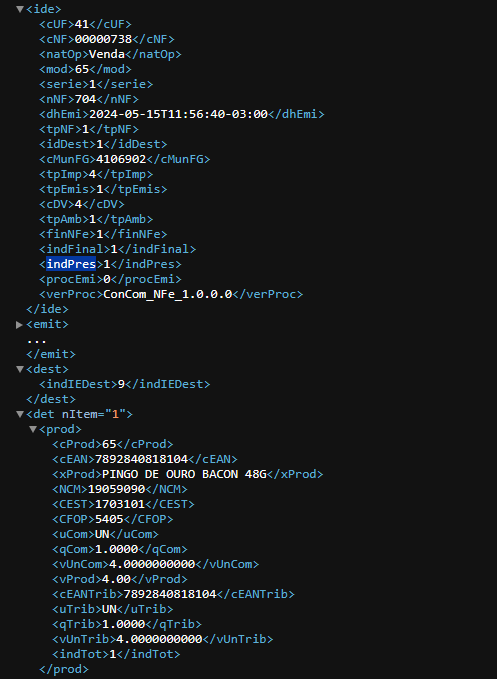The image size is (497, 679).
Task: Click the NCM value 19059090
Action: tap(116, 489)
